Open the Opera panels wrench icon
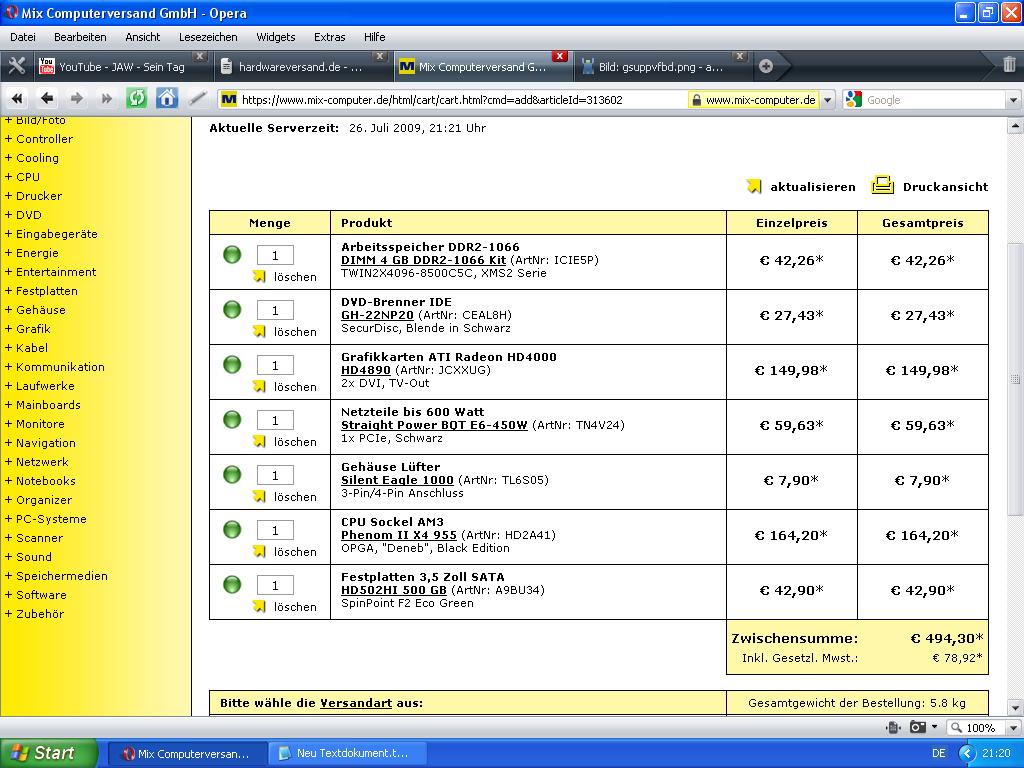The image size is (1024, 768). click(x=16, y=66)
